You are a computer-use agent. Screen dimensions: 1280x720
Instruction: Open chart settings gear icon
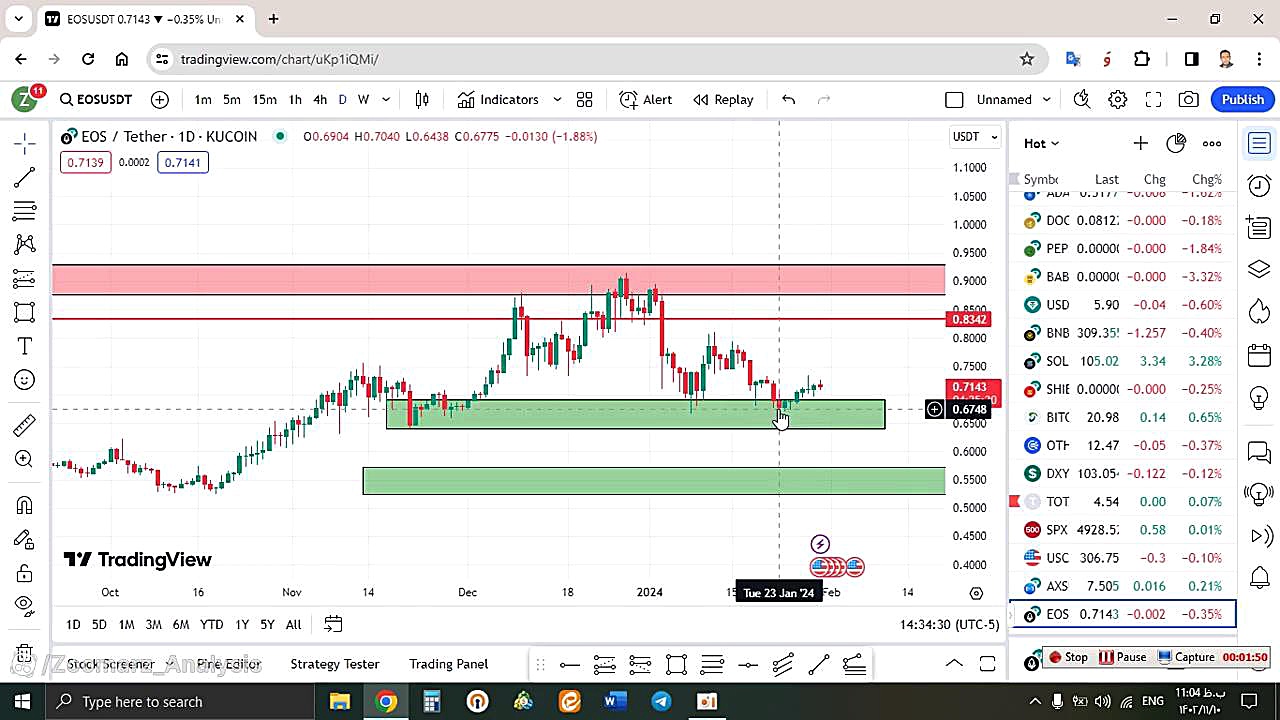click(x=1117, y=99)
